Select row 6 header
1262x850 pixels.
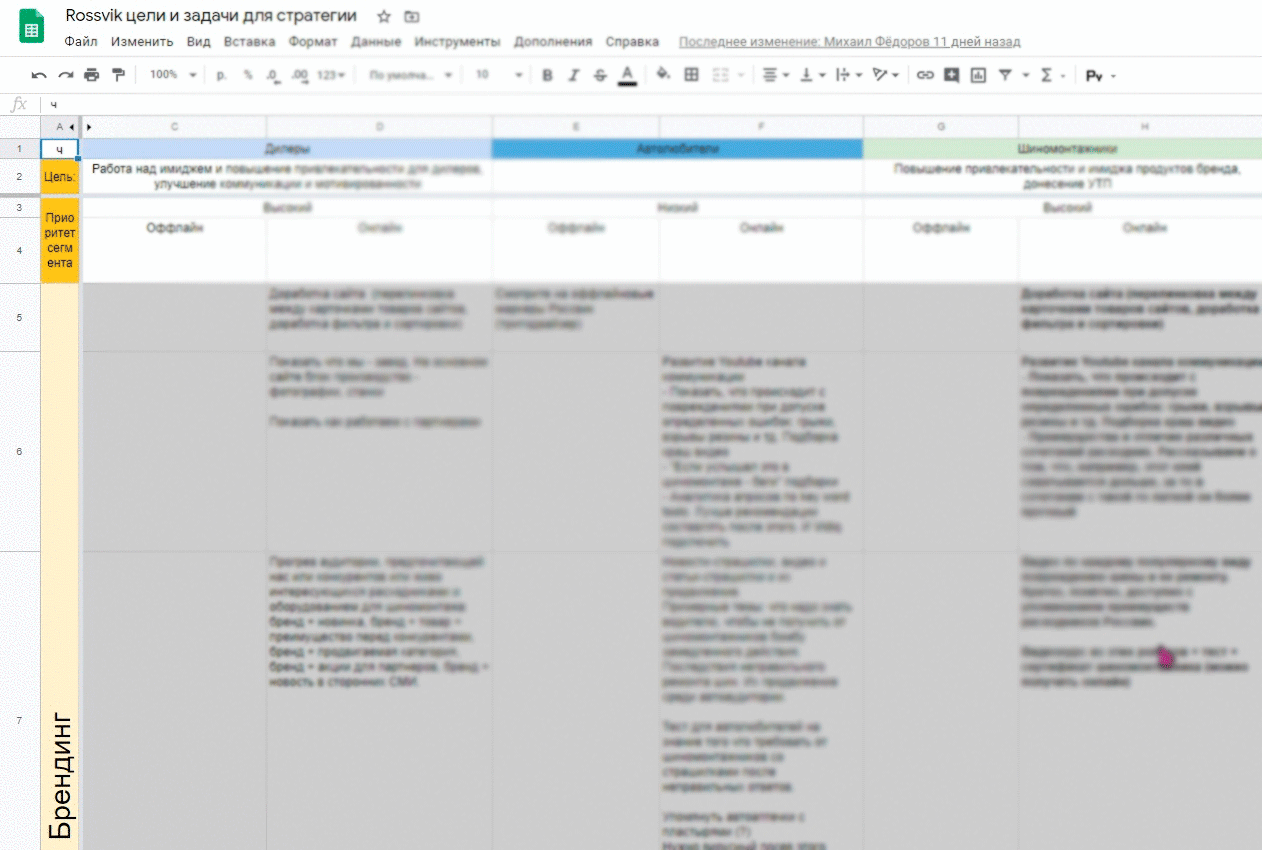coord(20,451)
